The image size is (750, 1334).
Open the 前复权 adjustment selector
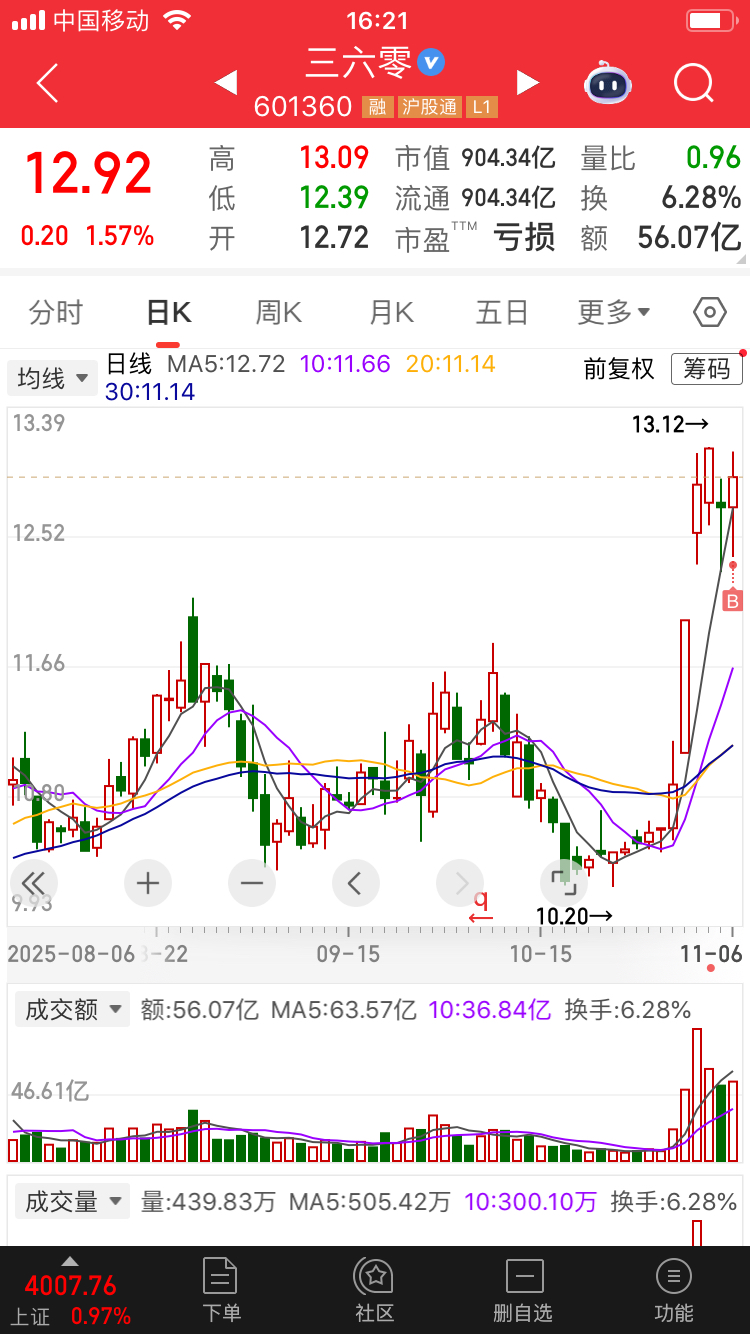pyautogui.click(x=619, y=369)
